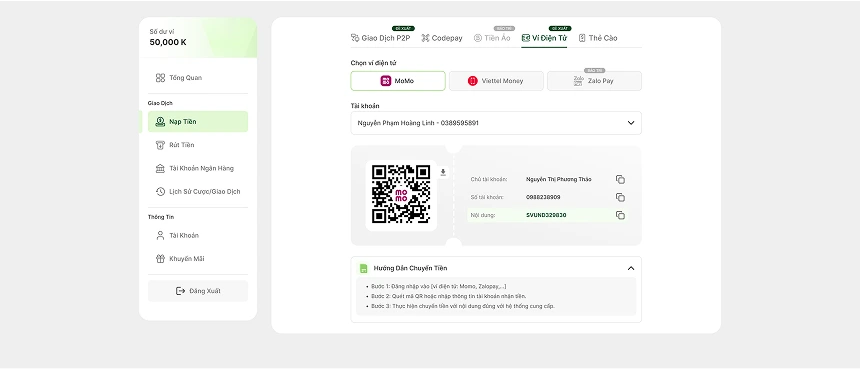The width and height of the screenshot is (860, 369).
Task: Click the Bước 3 instruction line
Action: point(462,306)
